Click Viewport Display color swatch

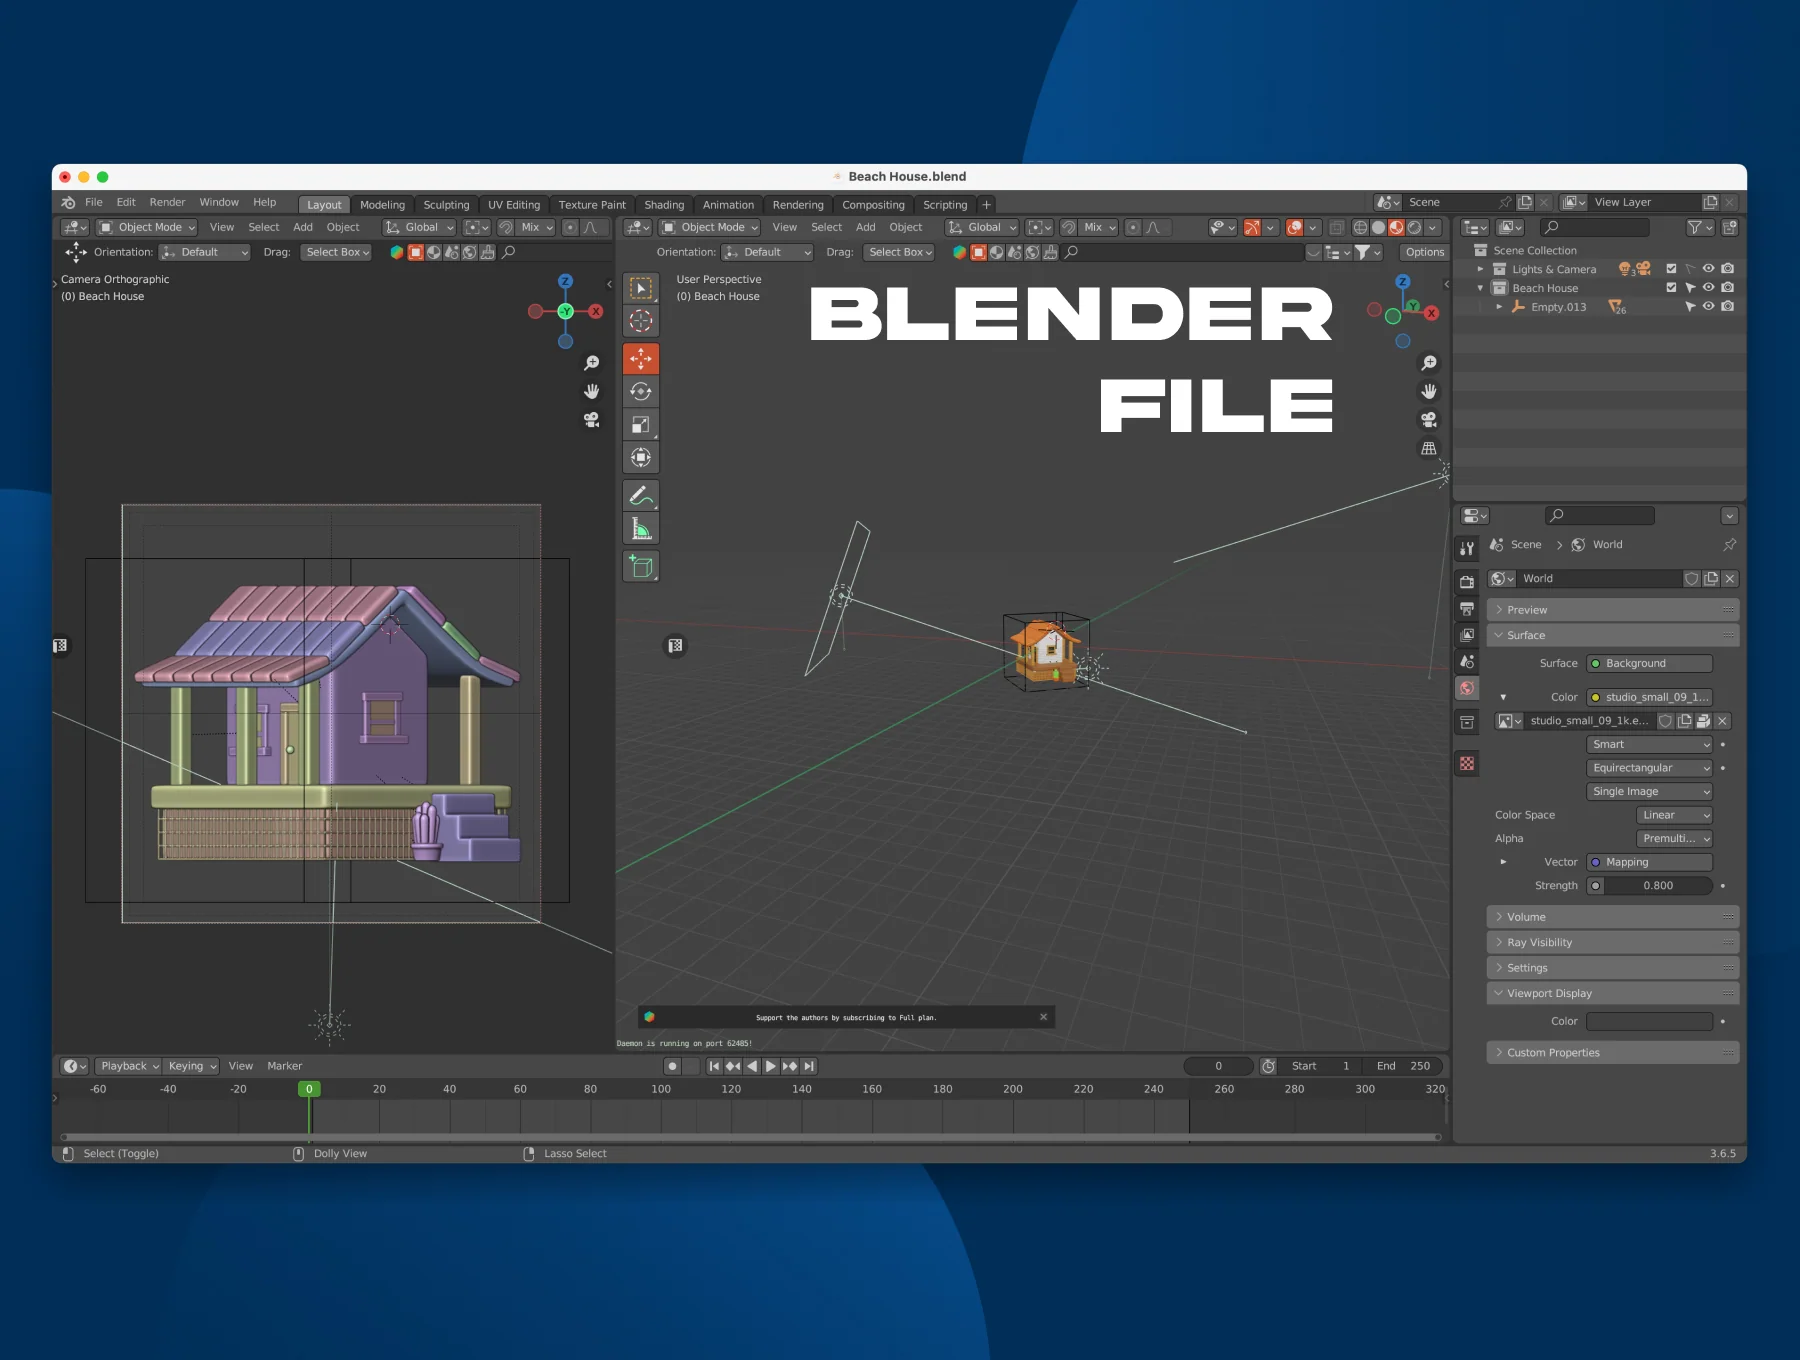tap(1650, 1022)
